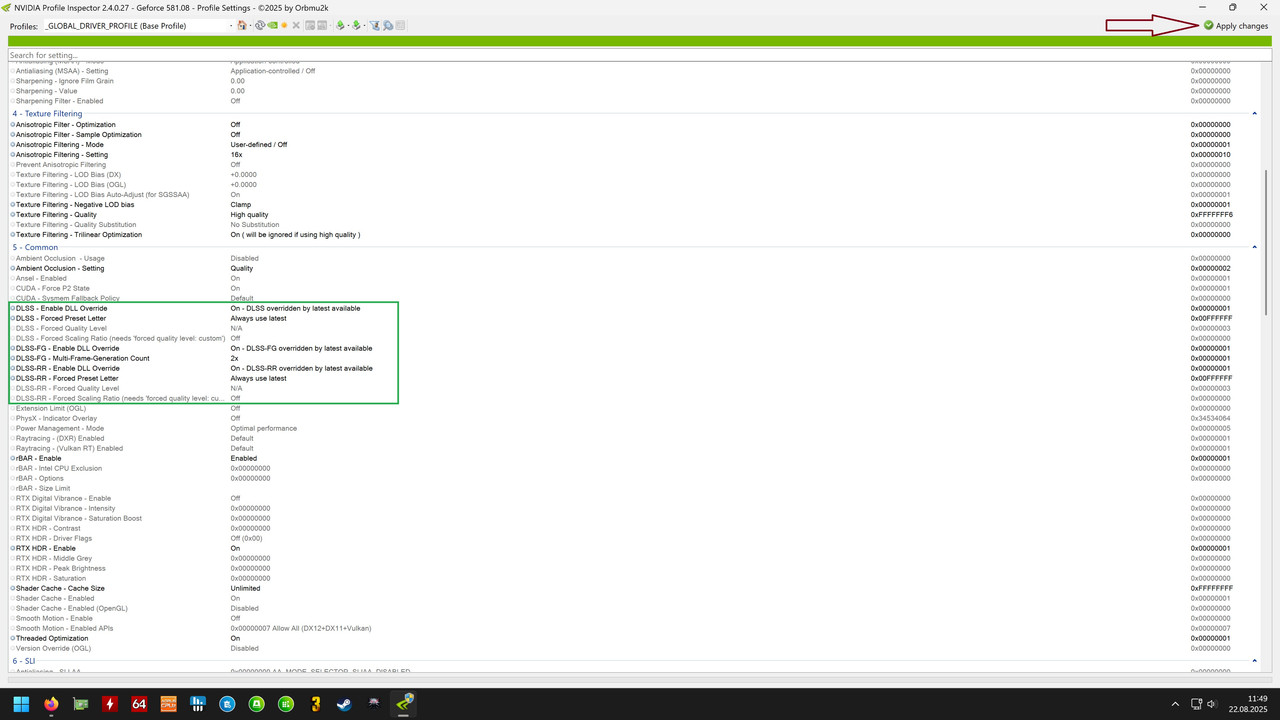Click the Unlimited shader cache value

[245, 588]
